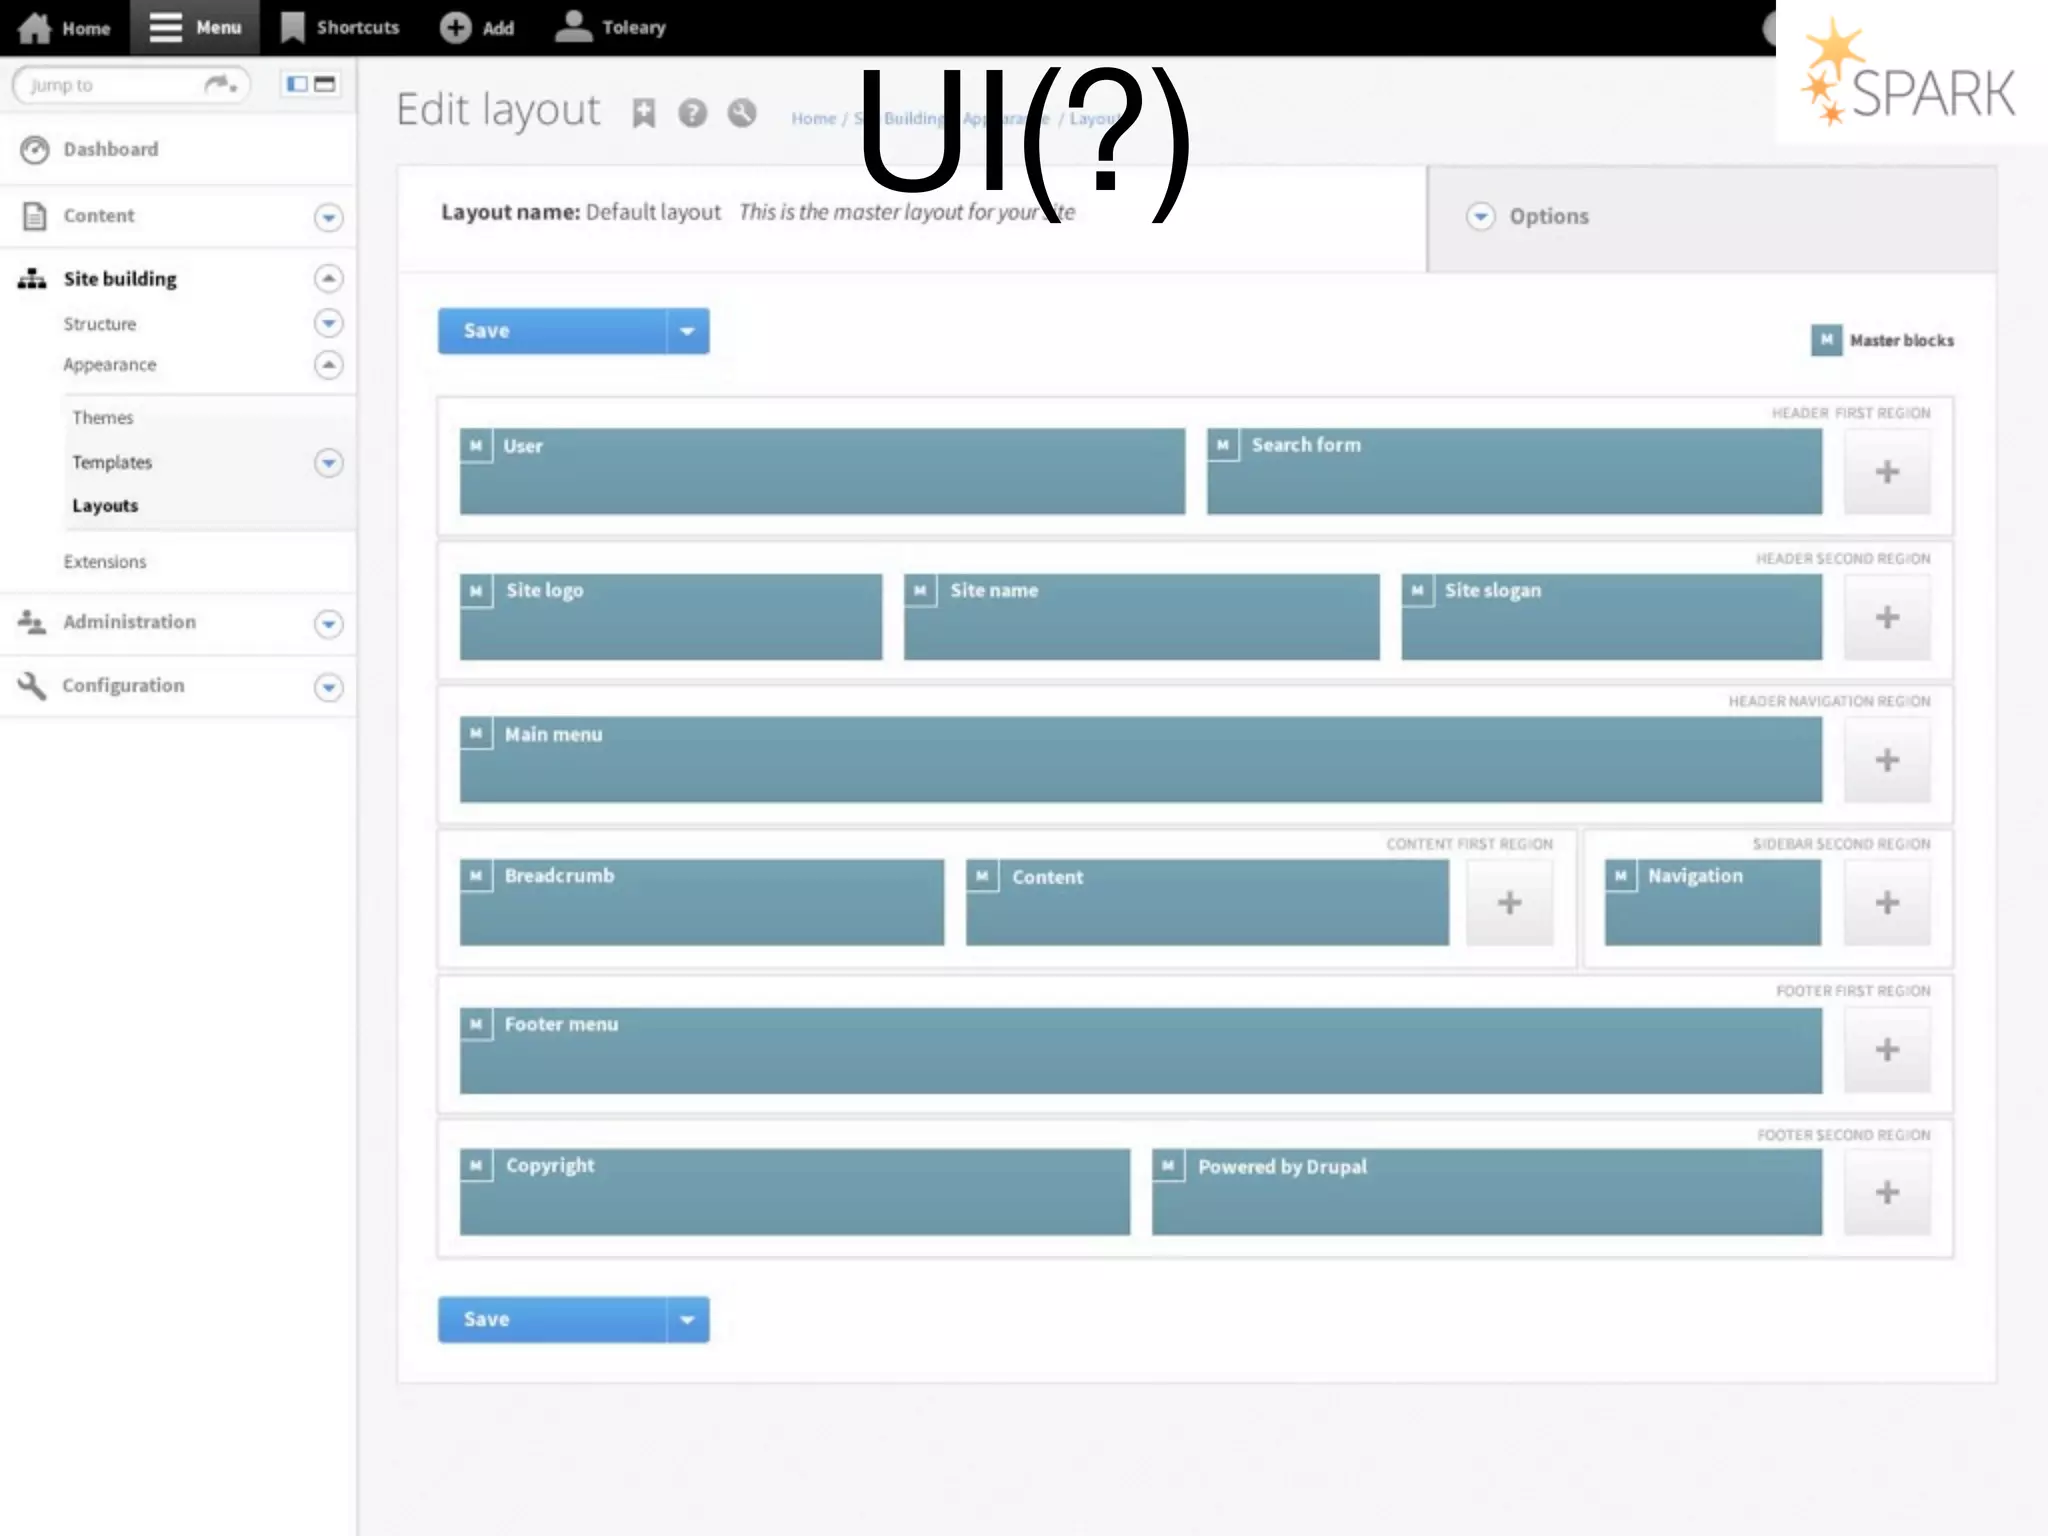The image size is (2048, 1536).
Task: Click the bottom Save button
Action: [x=552, y=1320]
